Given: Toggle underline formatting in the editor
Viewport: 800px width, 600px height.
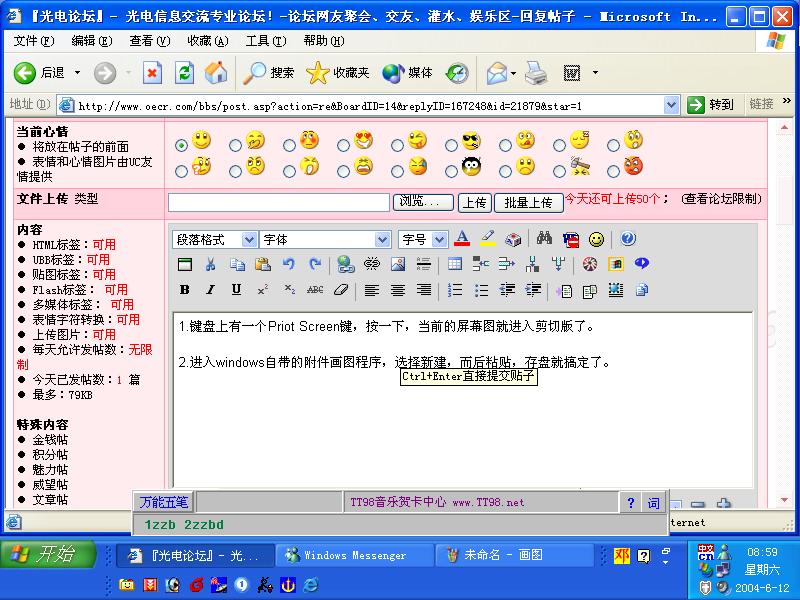Looking at the screenshot, I should tap(236, 290).
